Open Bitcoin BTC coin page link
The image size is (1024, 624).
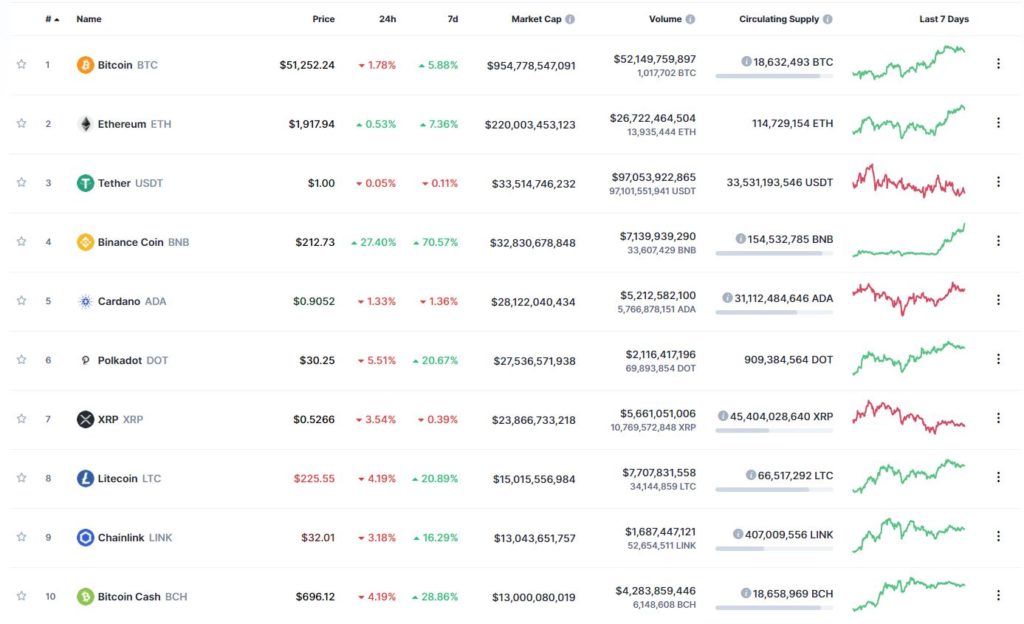[x=127, y=65]
